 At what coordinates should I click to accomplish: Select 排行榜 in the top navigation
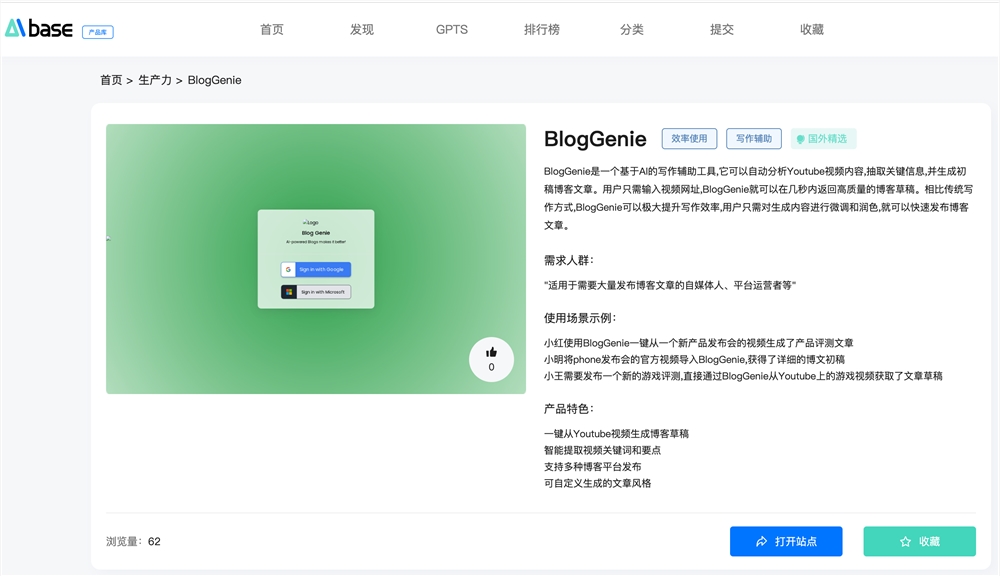[x=542, y=30]
